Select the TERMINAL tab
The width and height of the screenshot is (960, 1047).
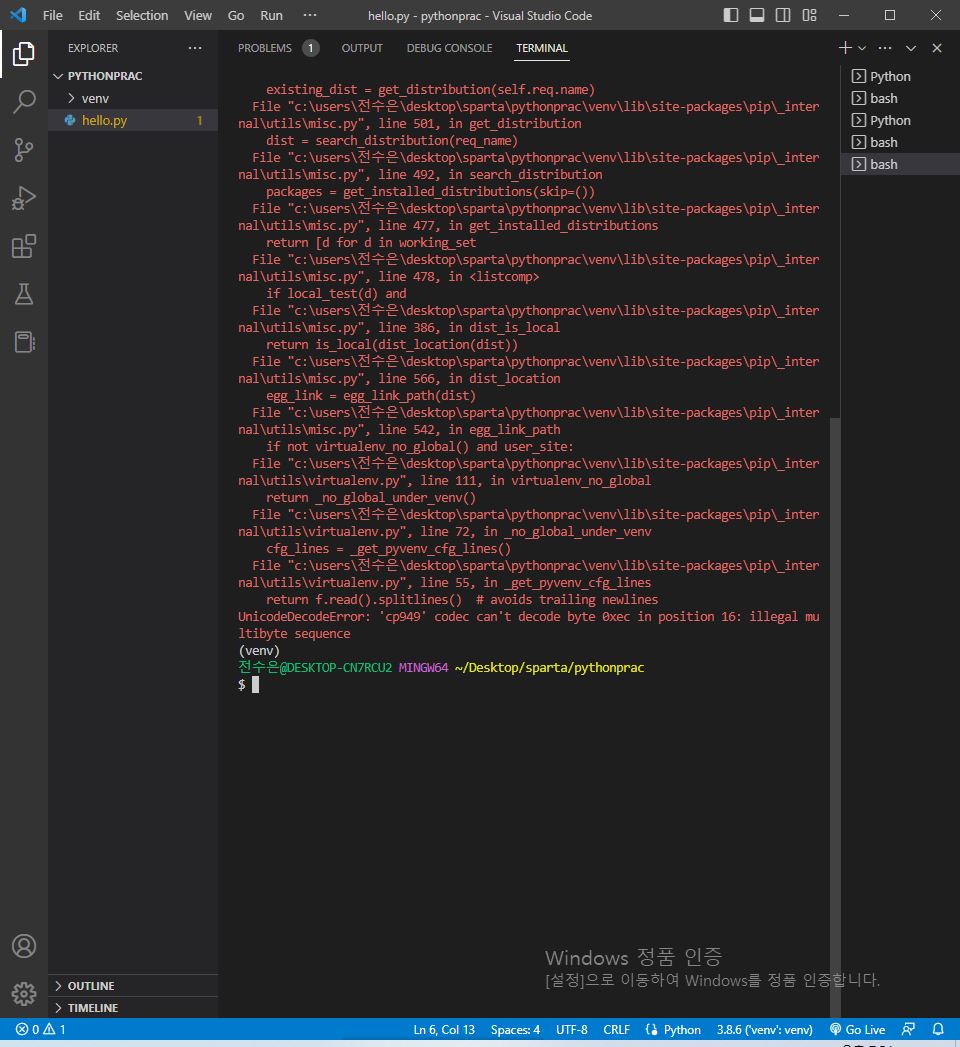pos(541,48)
